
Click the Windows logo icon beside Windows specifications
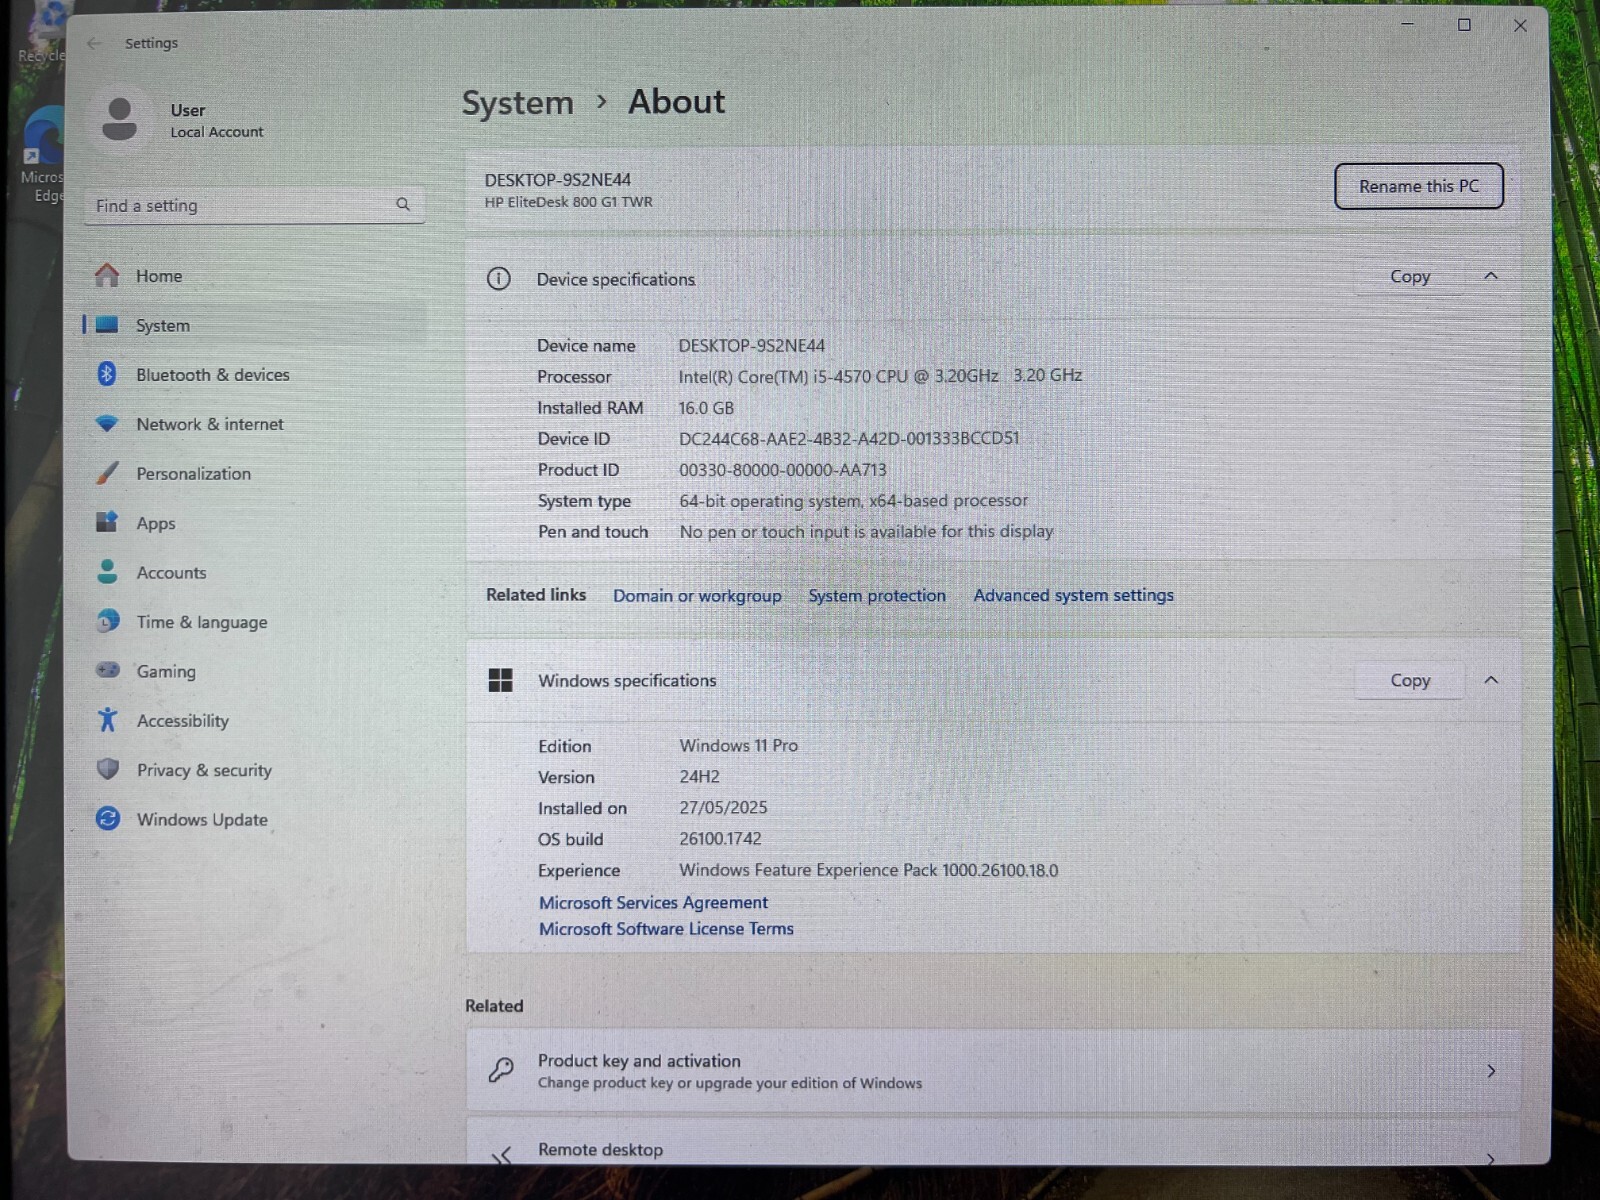pyautogui.click(x=500, y=680)
